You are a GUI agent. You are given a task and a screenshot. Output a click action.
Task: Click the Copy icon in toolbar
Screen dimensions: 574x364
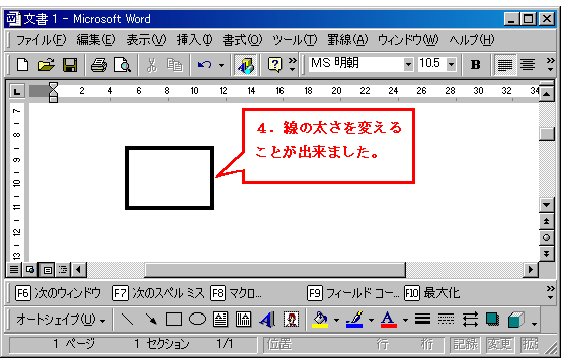tap(174, 65)
